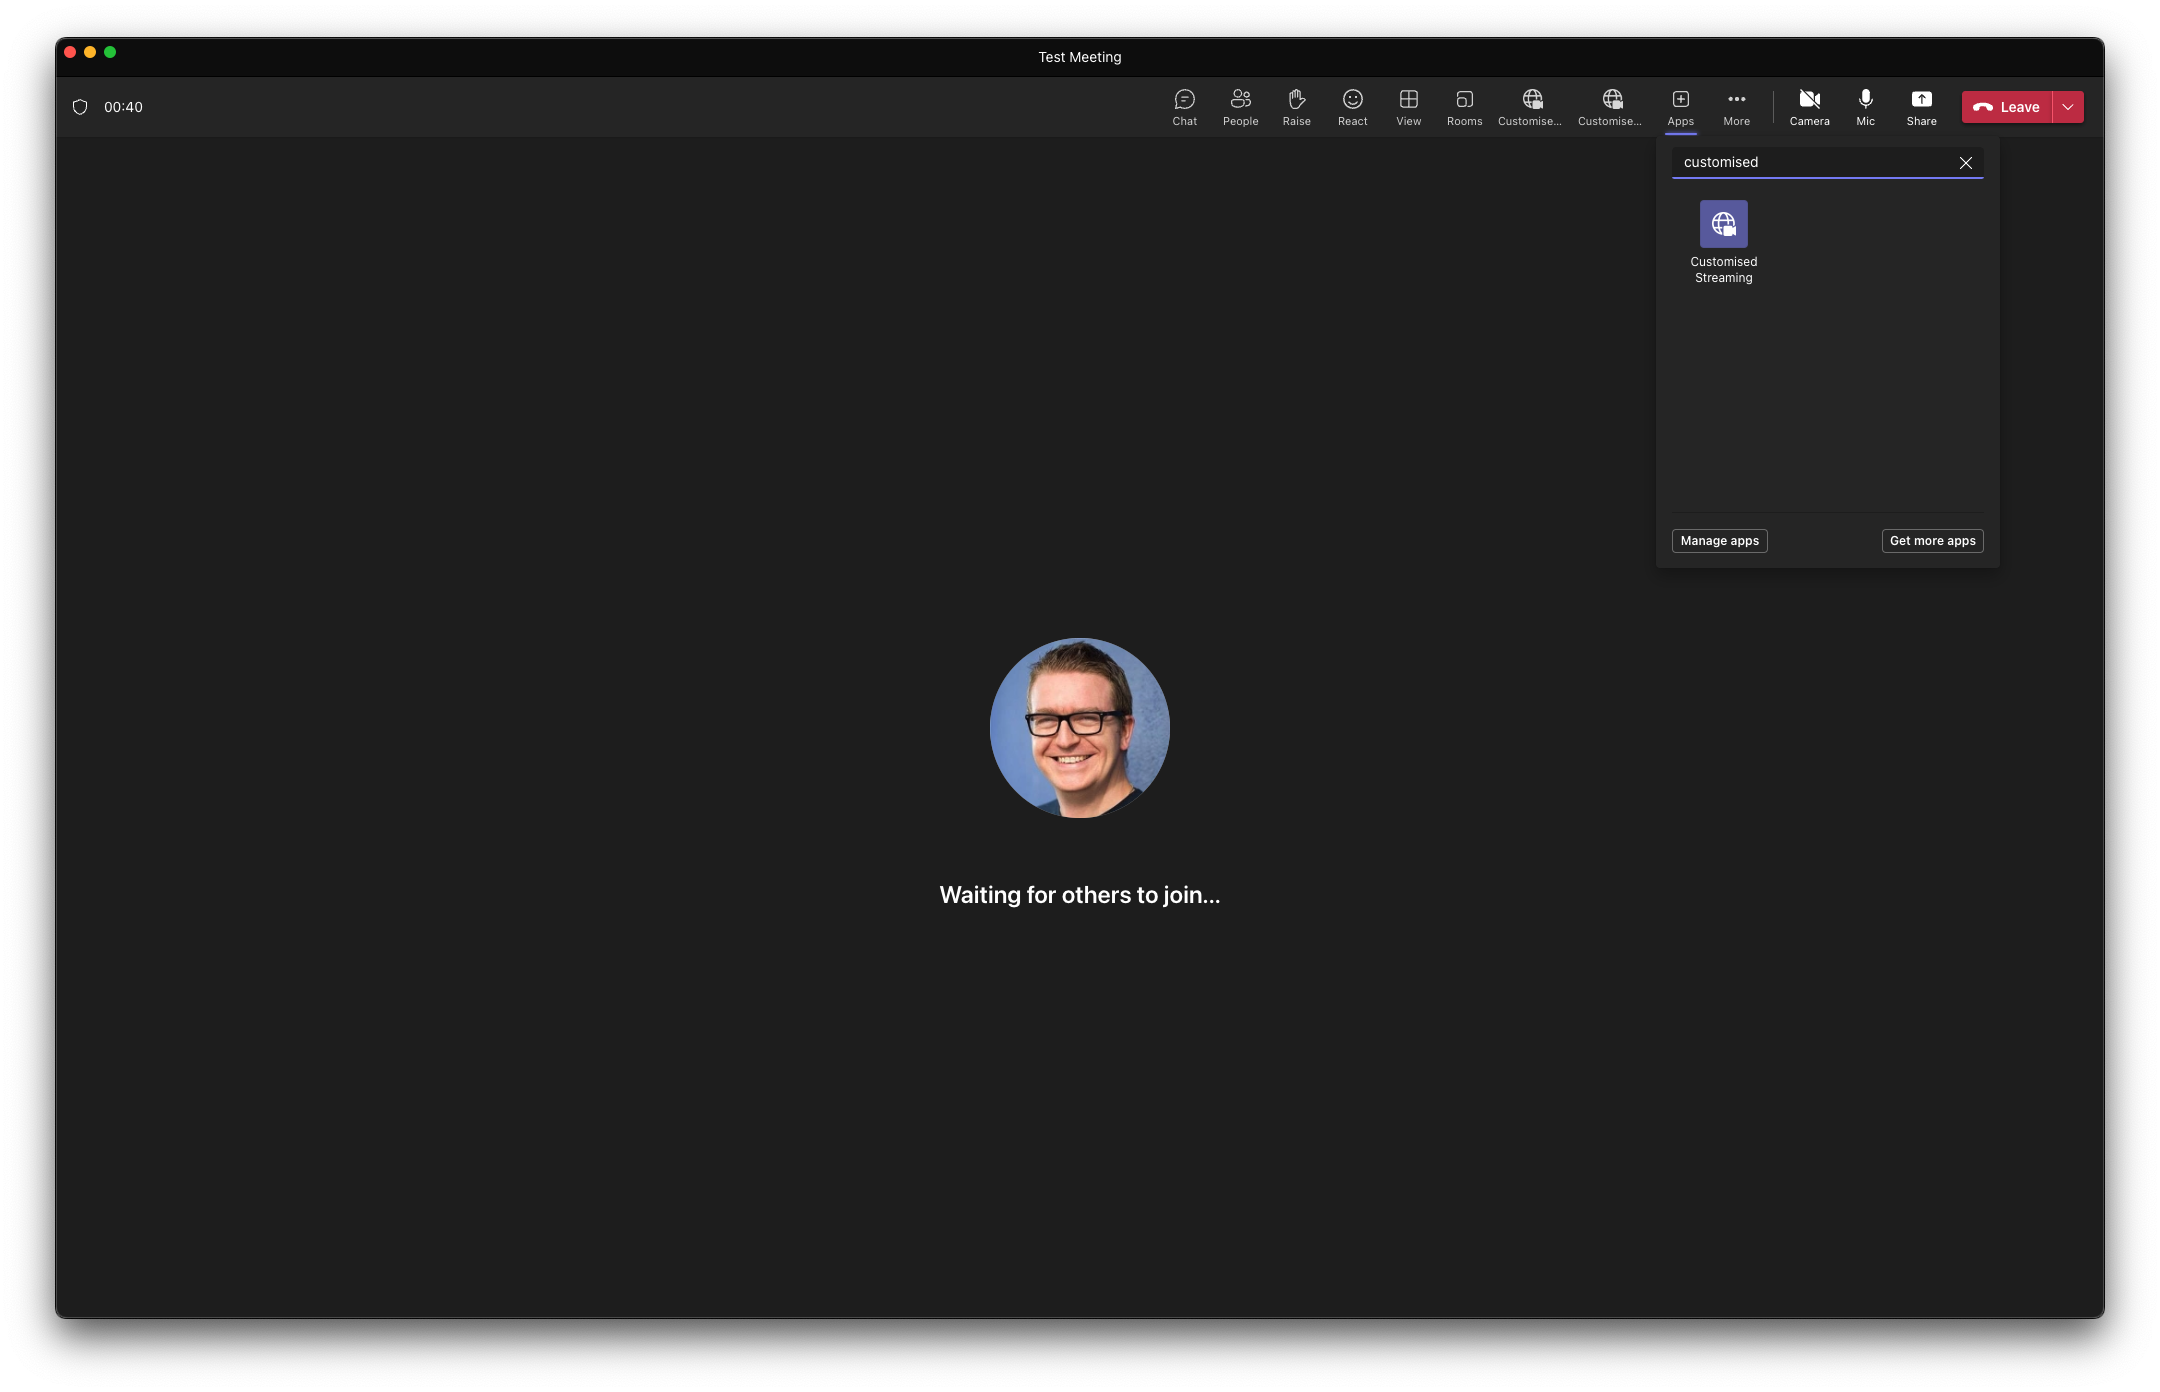Leave the meeting
This screenshot has width=2160, height=1392.
pyautogui.click(x=2006, y=107)
